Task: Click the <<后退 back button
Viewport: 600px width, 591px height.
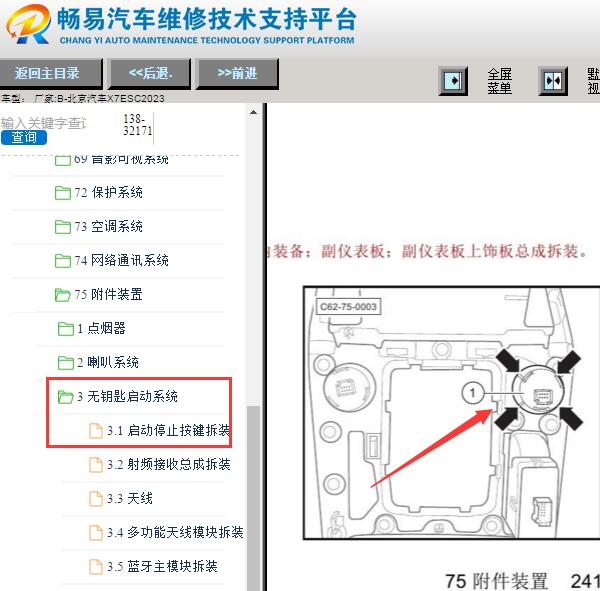Action: click(150, 73)
